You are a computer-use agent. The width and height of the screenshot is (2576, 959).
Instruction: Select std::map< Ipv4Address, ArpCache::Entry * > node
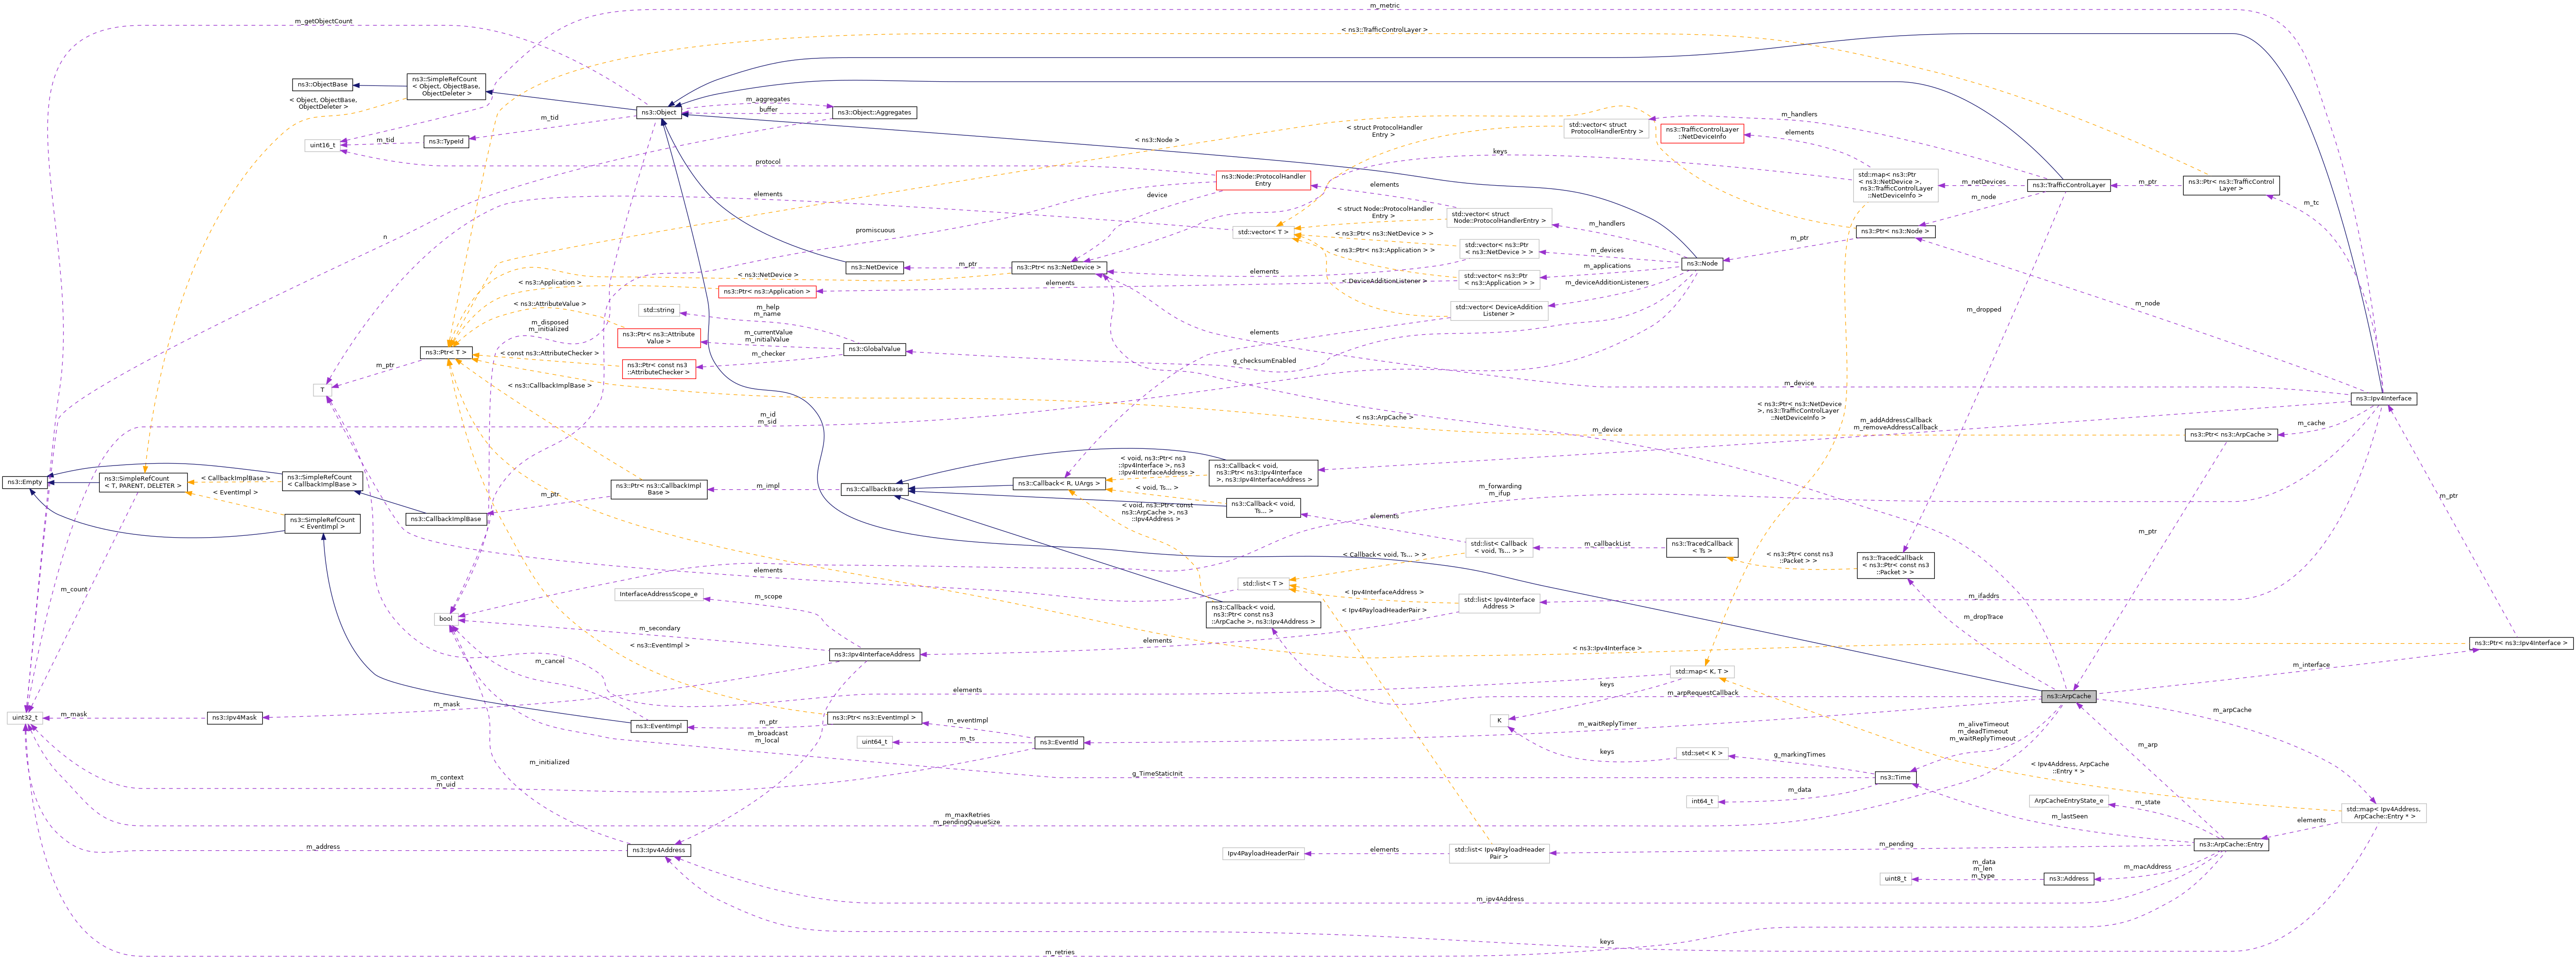tap(2384, 813)
